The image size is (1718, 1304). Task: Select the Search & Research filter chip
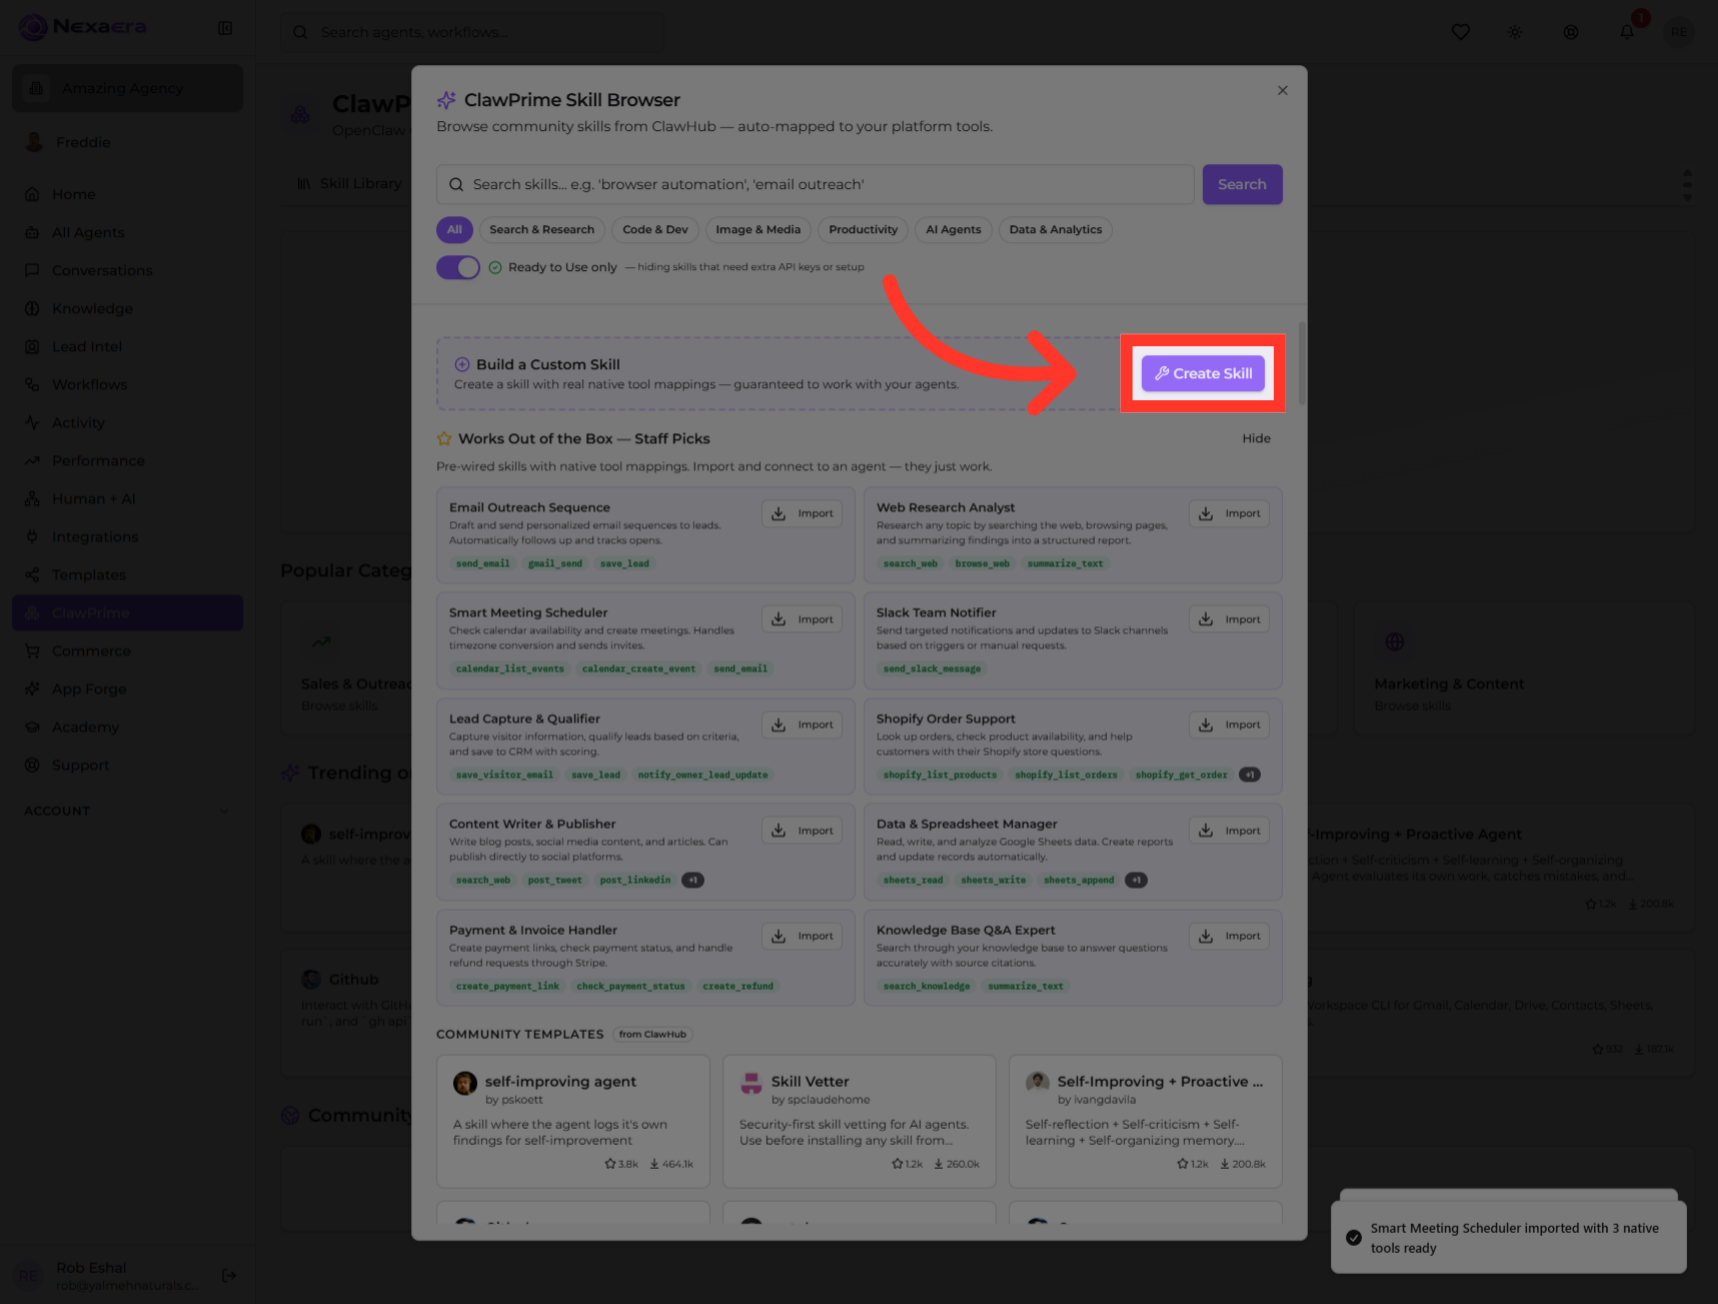click(541, 229)
